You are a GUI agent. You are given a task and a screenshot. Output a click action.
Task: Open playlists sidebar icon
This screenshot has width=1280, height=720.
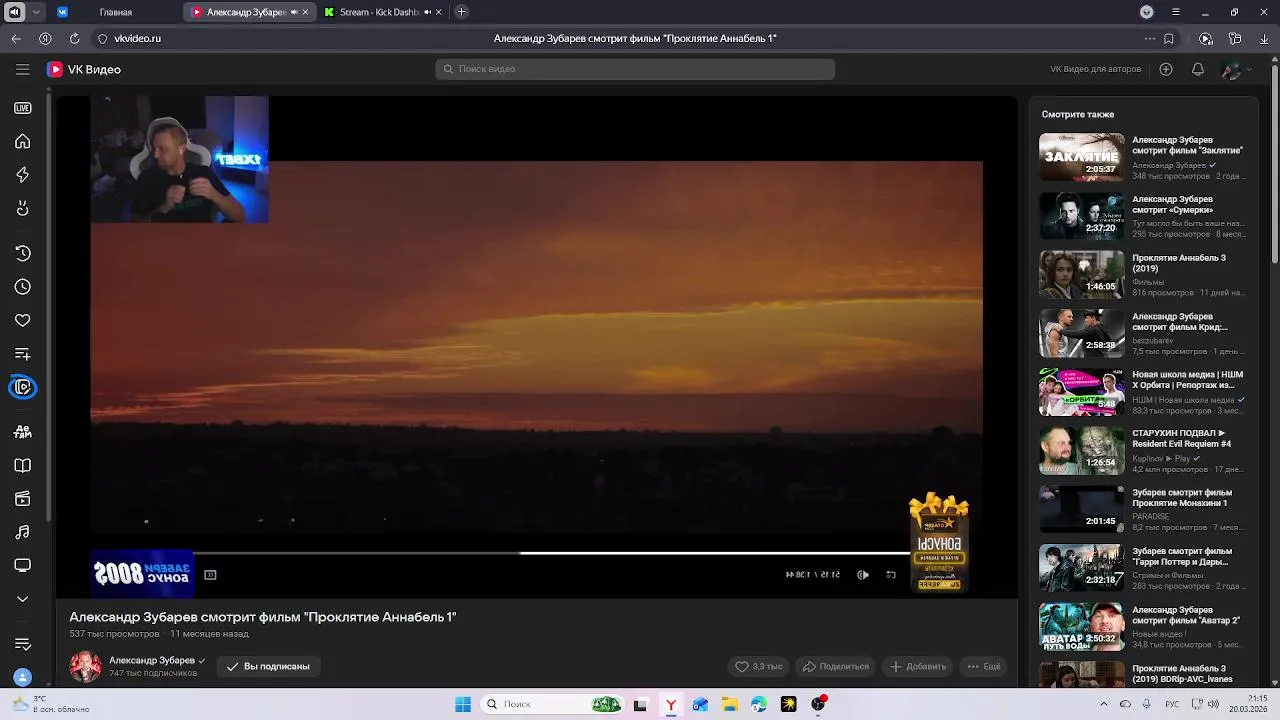click(22, 354)
